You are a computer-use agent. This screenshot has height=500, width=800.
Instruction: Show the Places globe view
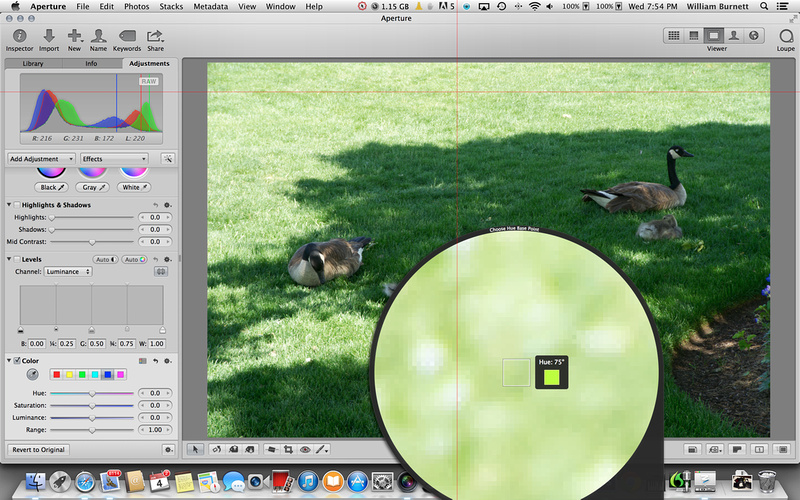coord(754,35)
